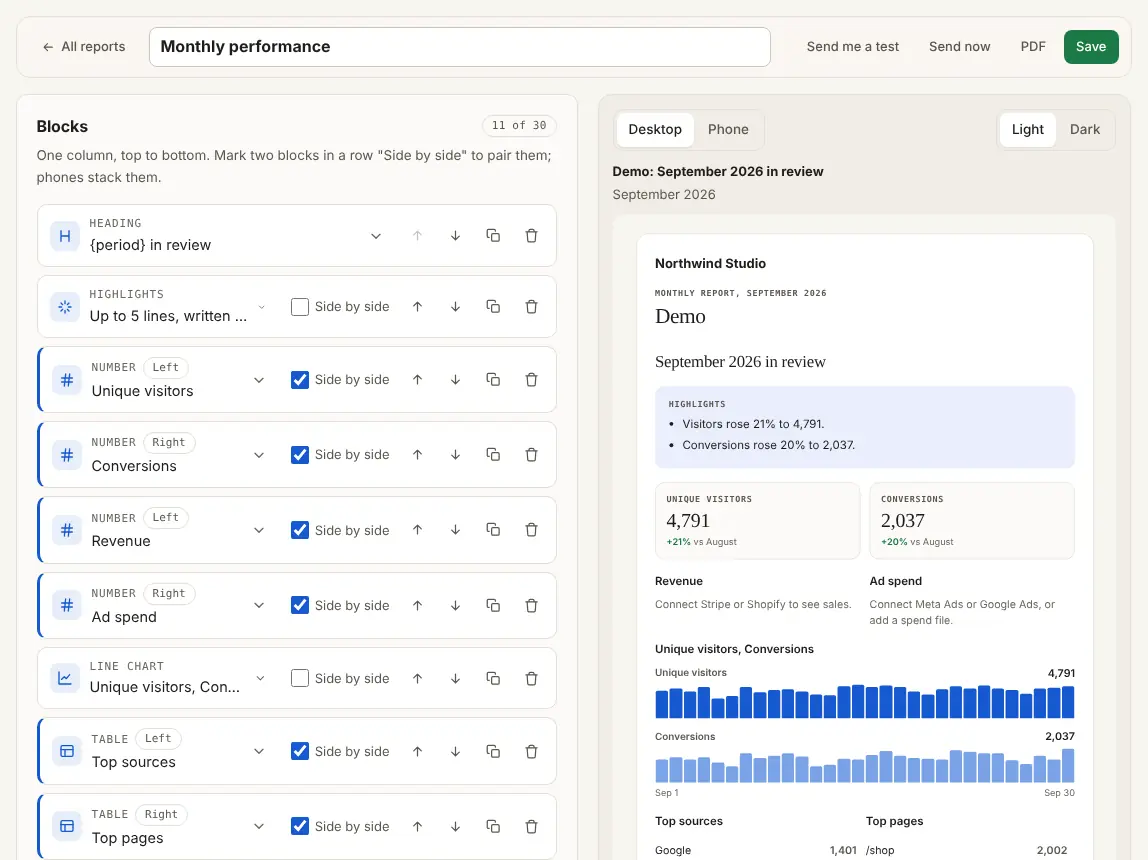Click the Conversions bar chart in preview

point(865,766)
